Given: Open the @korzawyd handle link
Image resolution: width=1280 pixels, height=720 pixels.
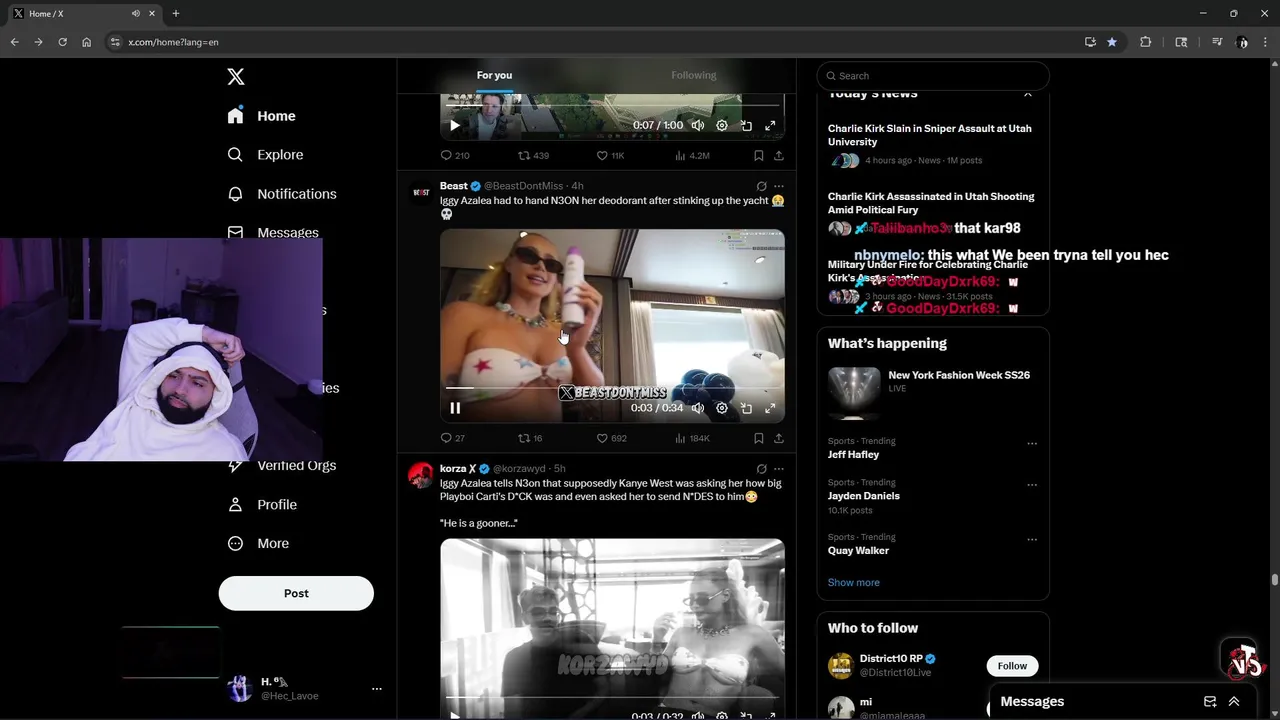Looking at the screenshot, I should click(519, 469).
